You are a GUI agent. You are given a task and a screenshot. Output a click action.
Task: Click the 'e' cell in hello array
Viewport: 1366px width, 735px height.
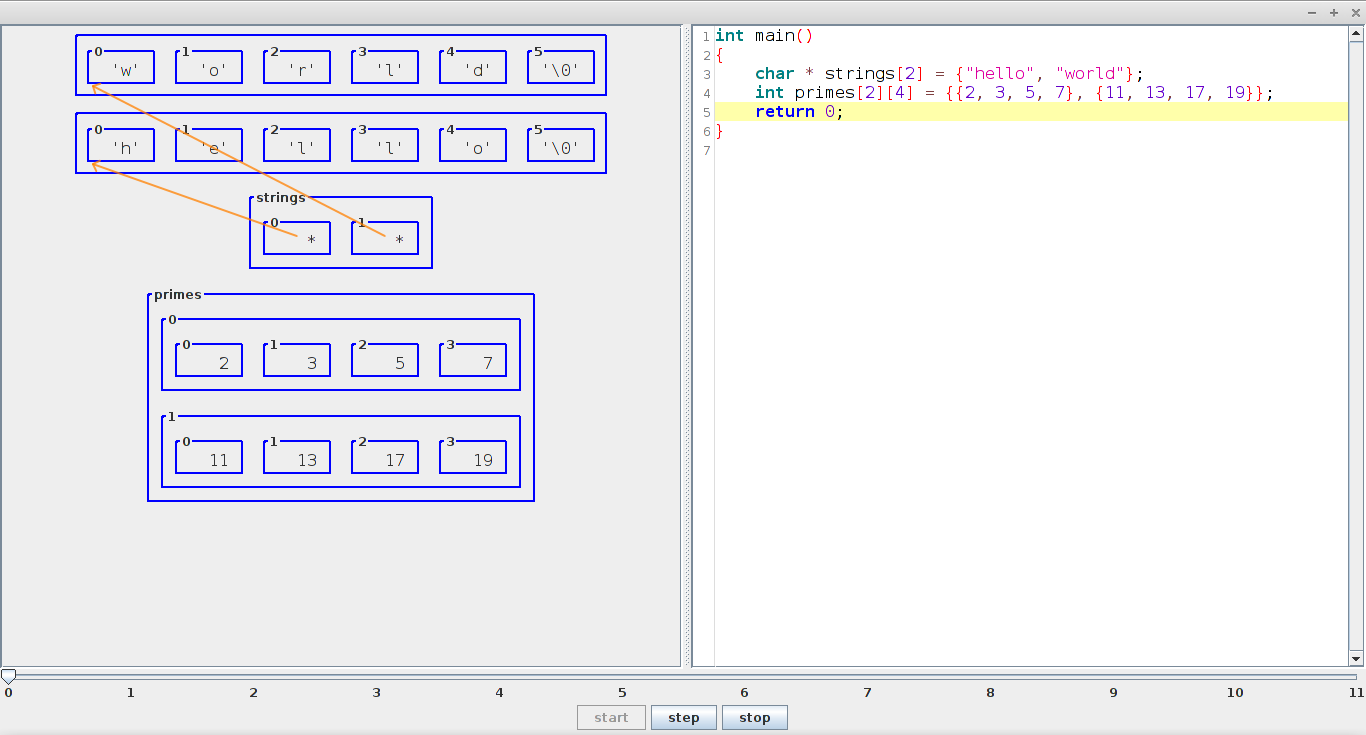coord(209,145)
